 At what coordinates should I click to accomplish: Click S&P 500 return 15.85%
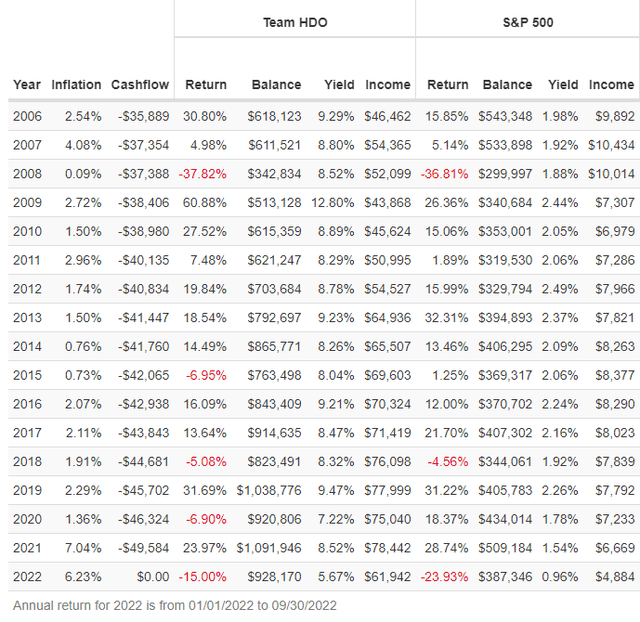pos(447,116)
